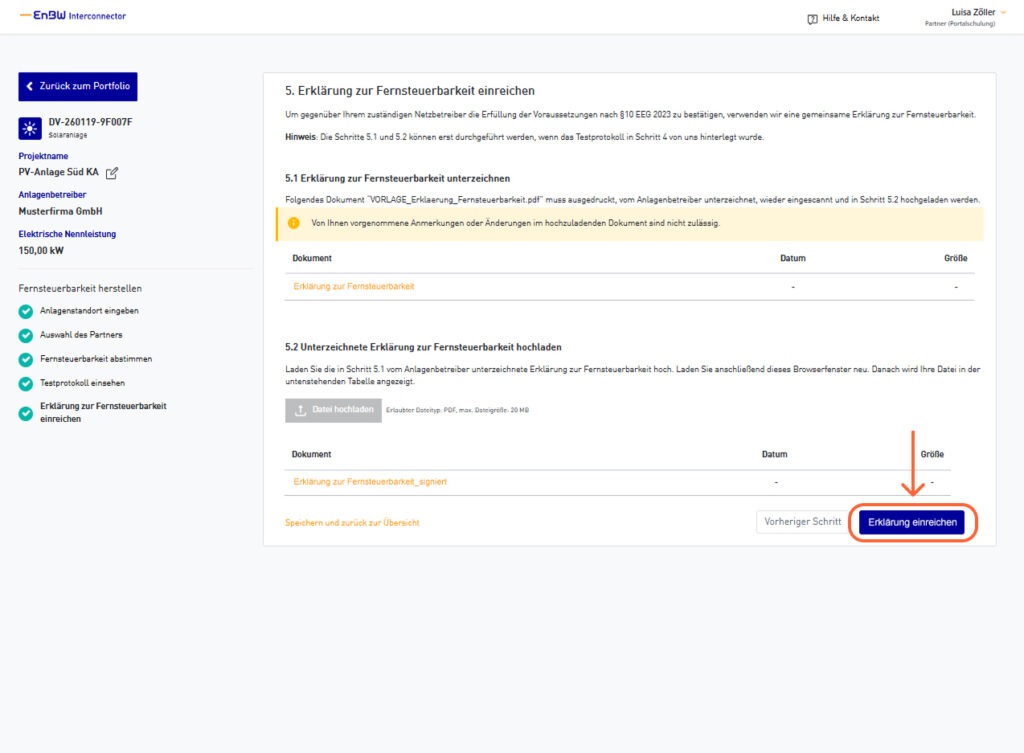Click the Vorheriger Schritt button
This screenshot has height=753, width=1024.
pos(802,522)
